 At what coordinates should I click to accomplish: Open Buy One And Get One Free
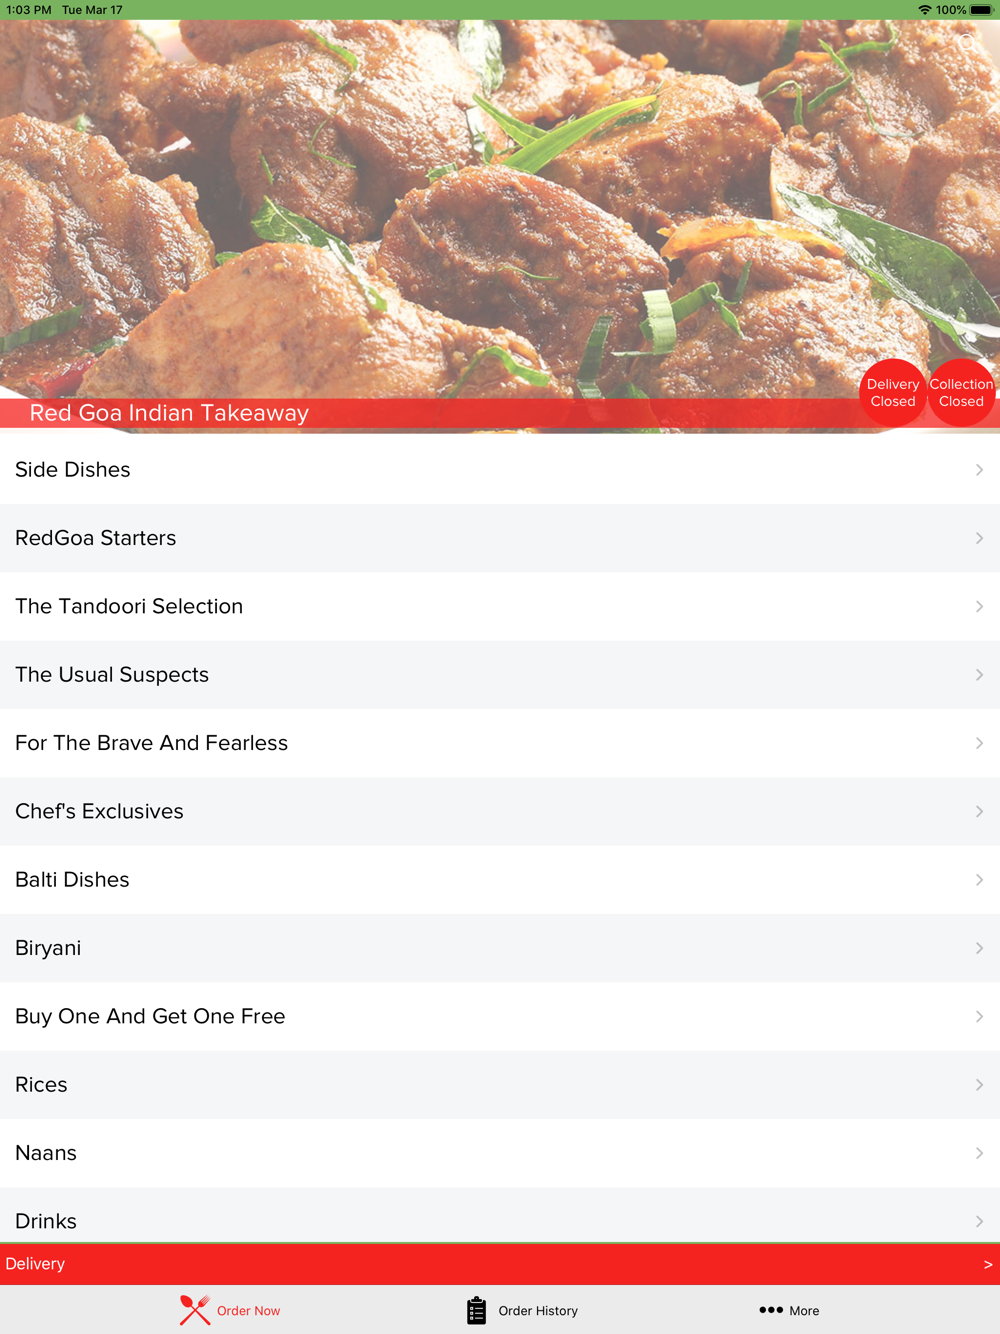click(x=500, y=1016)
